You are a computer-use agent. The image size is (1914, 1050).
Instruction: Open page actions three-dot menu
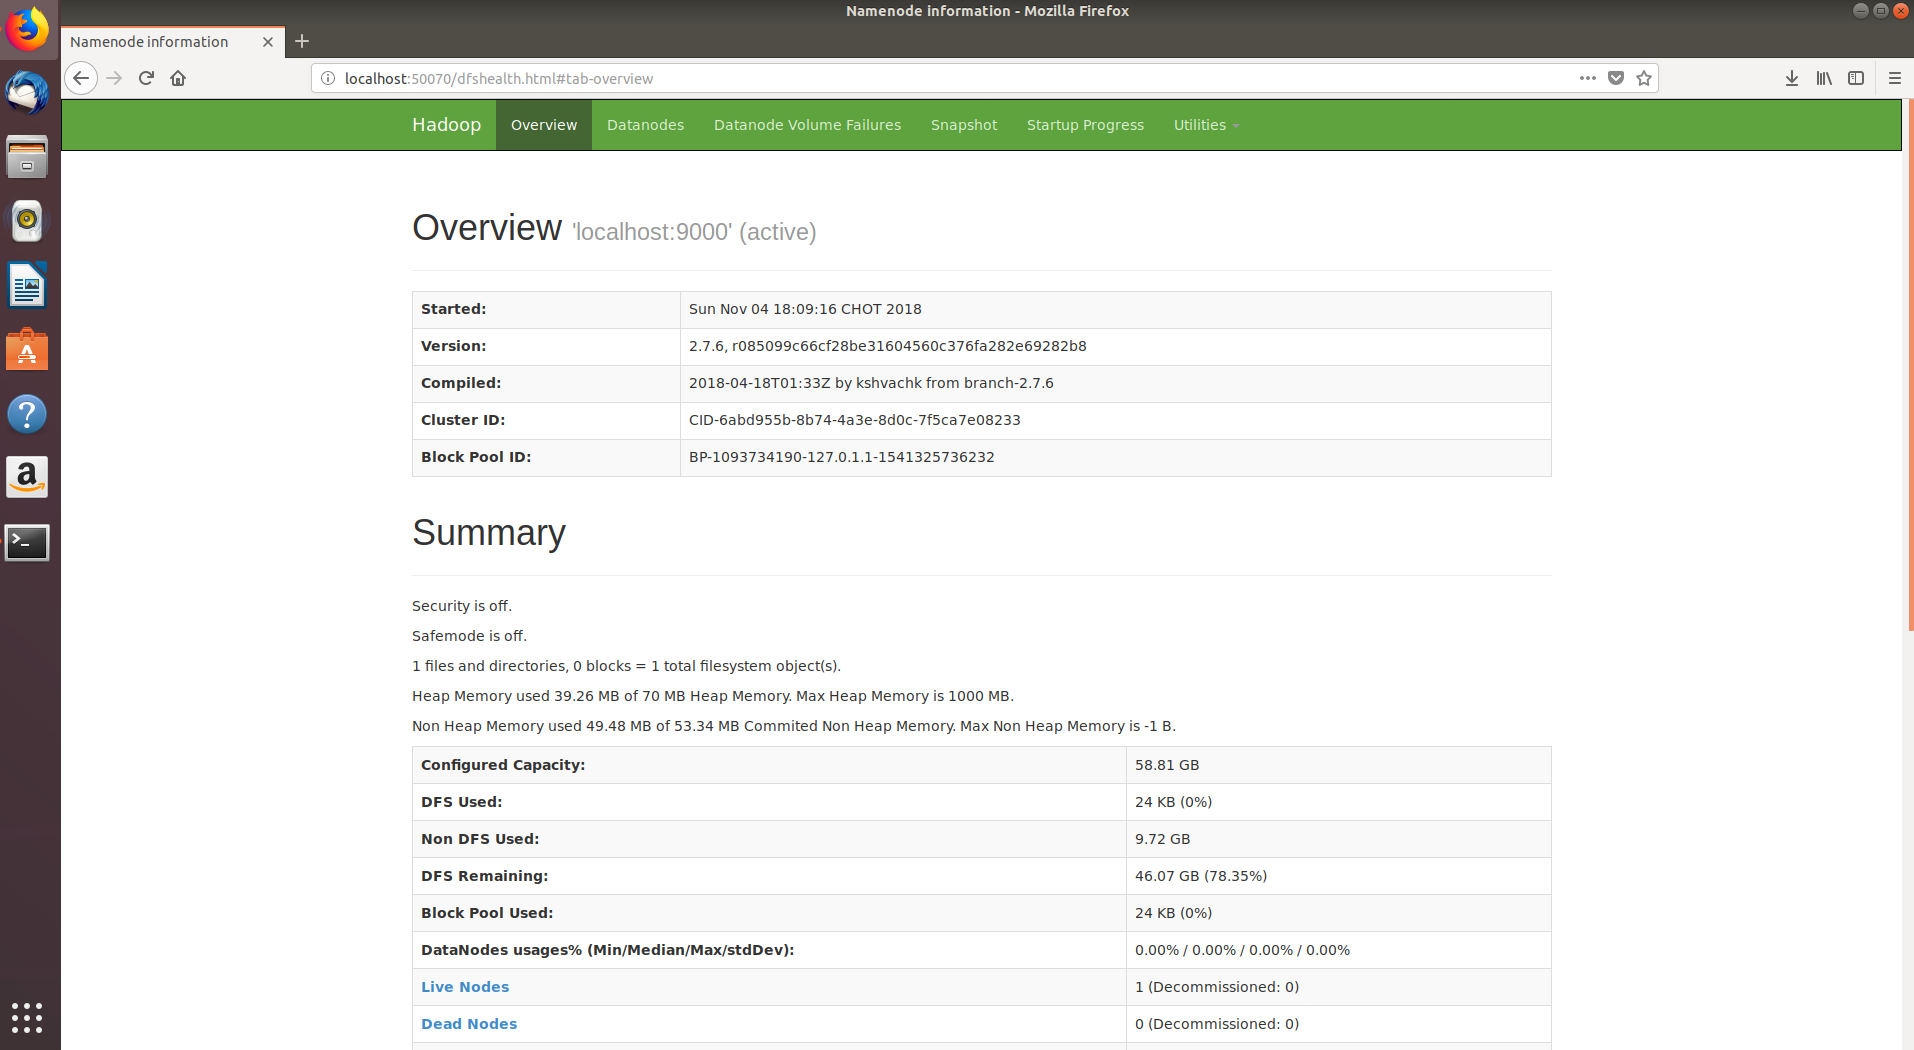pos(1588,78)
